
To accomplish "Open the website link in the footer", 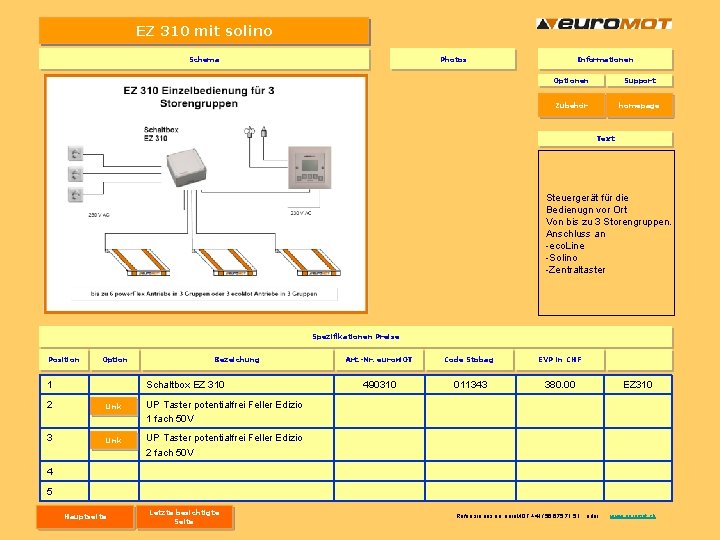I will point(633,516).
